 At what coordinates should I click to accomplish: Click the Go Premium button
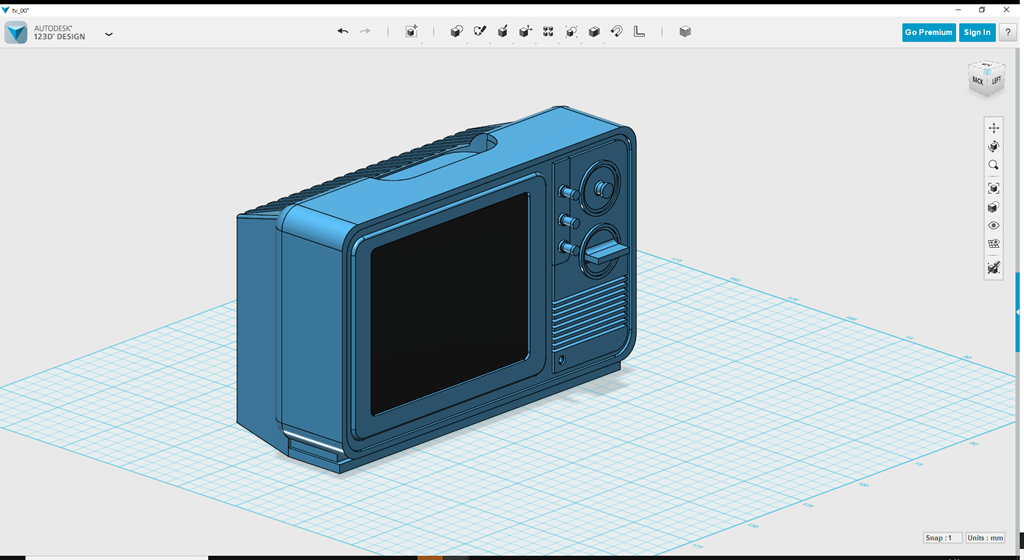(928, 32)
